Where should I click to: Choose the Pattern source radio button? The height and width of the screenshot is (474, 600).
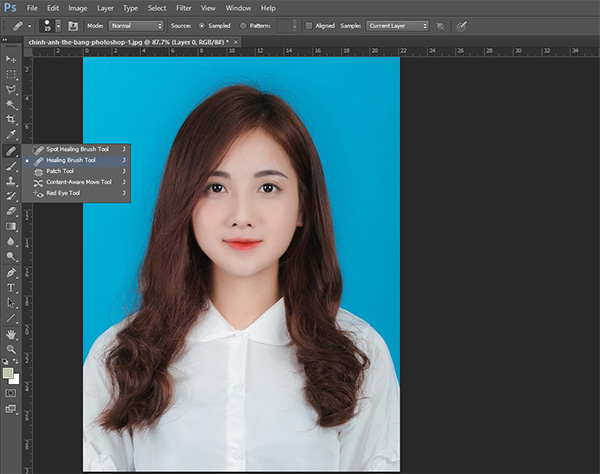pos(244,25)
